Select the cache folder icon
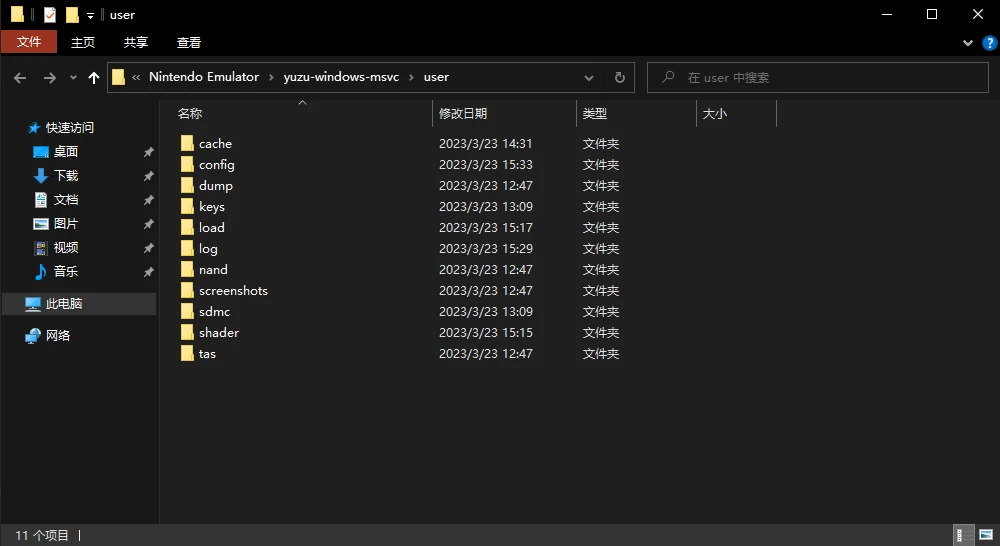Viewport: 1000px width, 546px height. [x=187, y=144]
